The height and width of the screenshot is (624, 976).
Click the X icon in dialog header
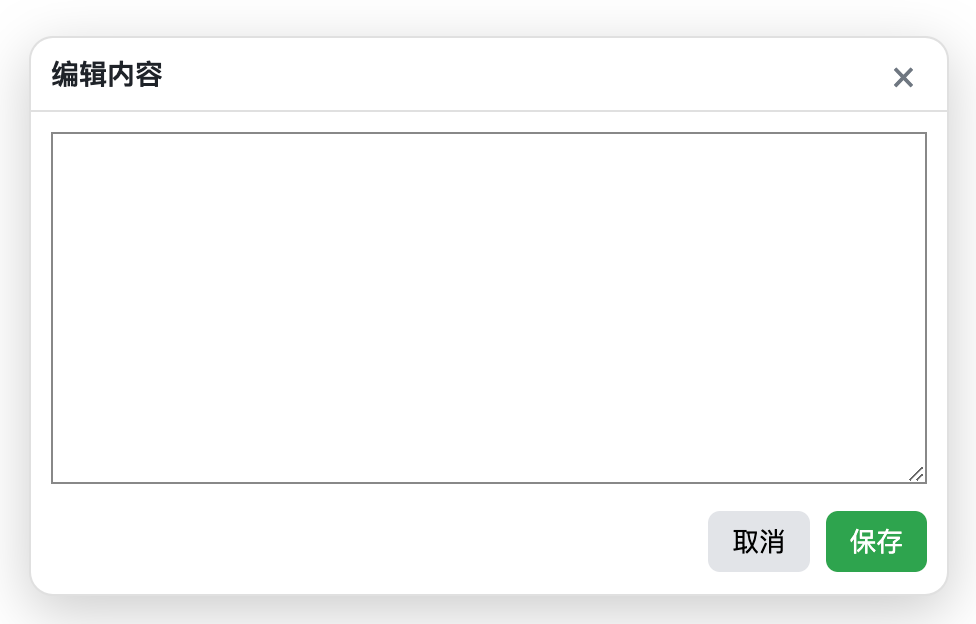click(x=903, y=78)
